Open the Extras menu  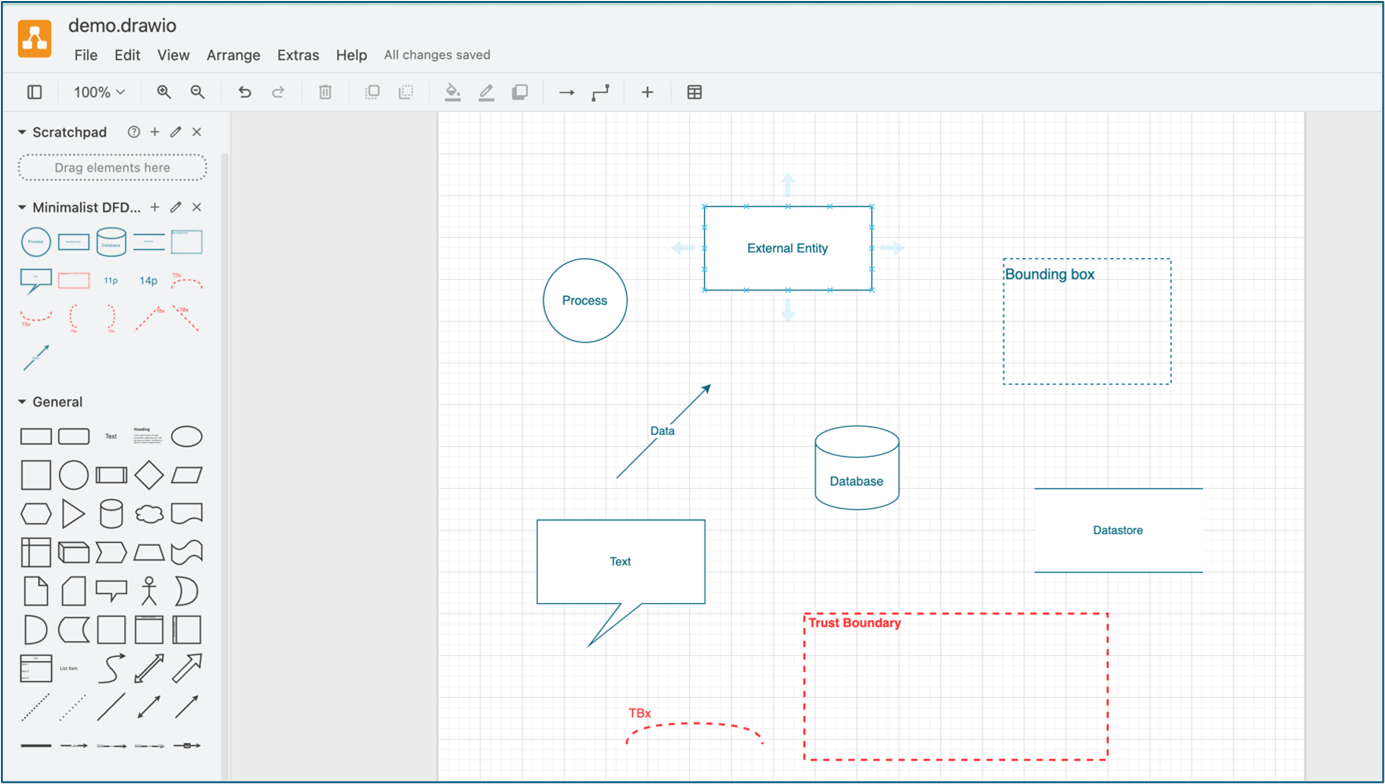tap(298, 55)
